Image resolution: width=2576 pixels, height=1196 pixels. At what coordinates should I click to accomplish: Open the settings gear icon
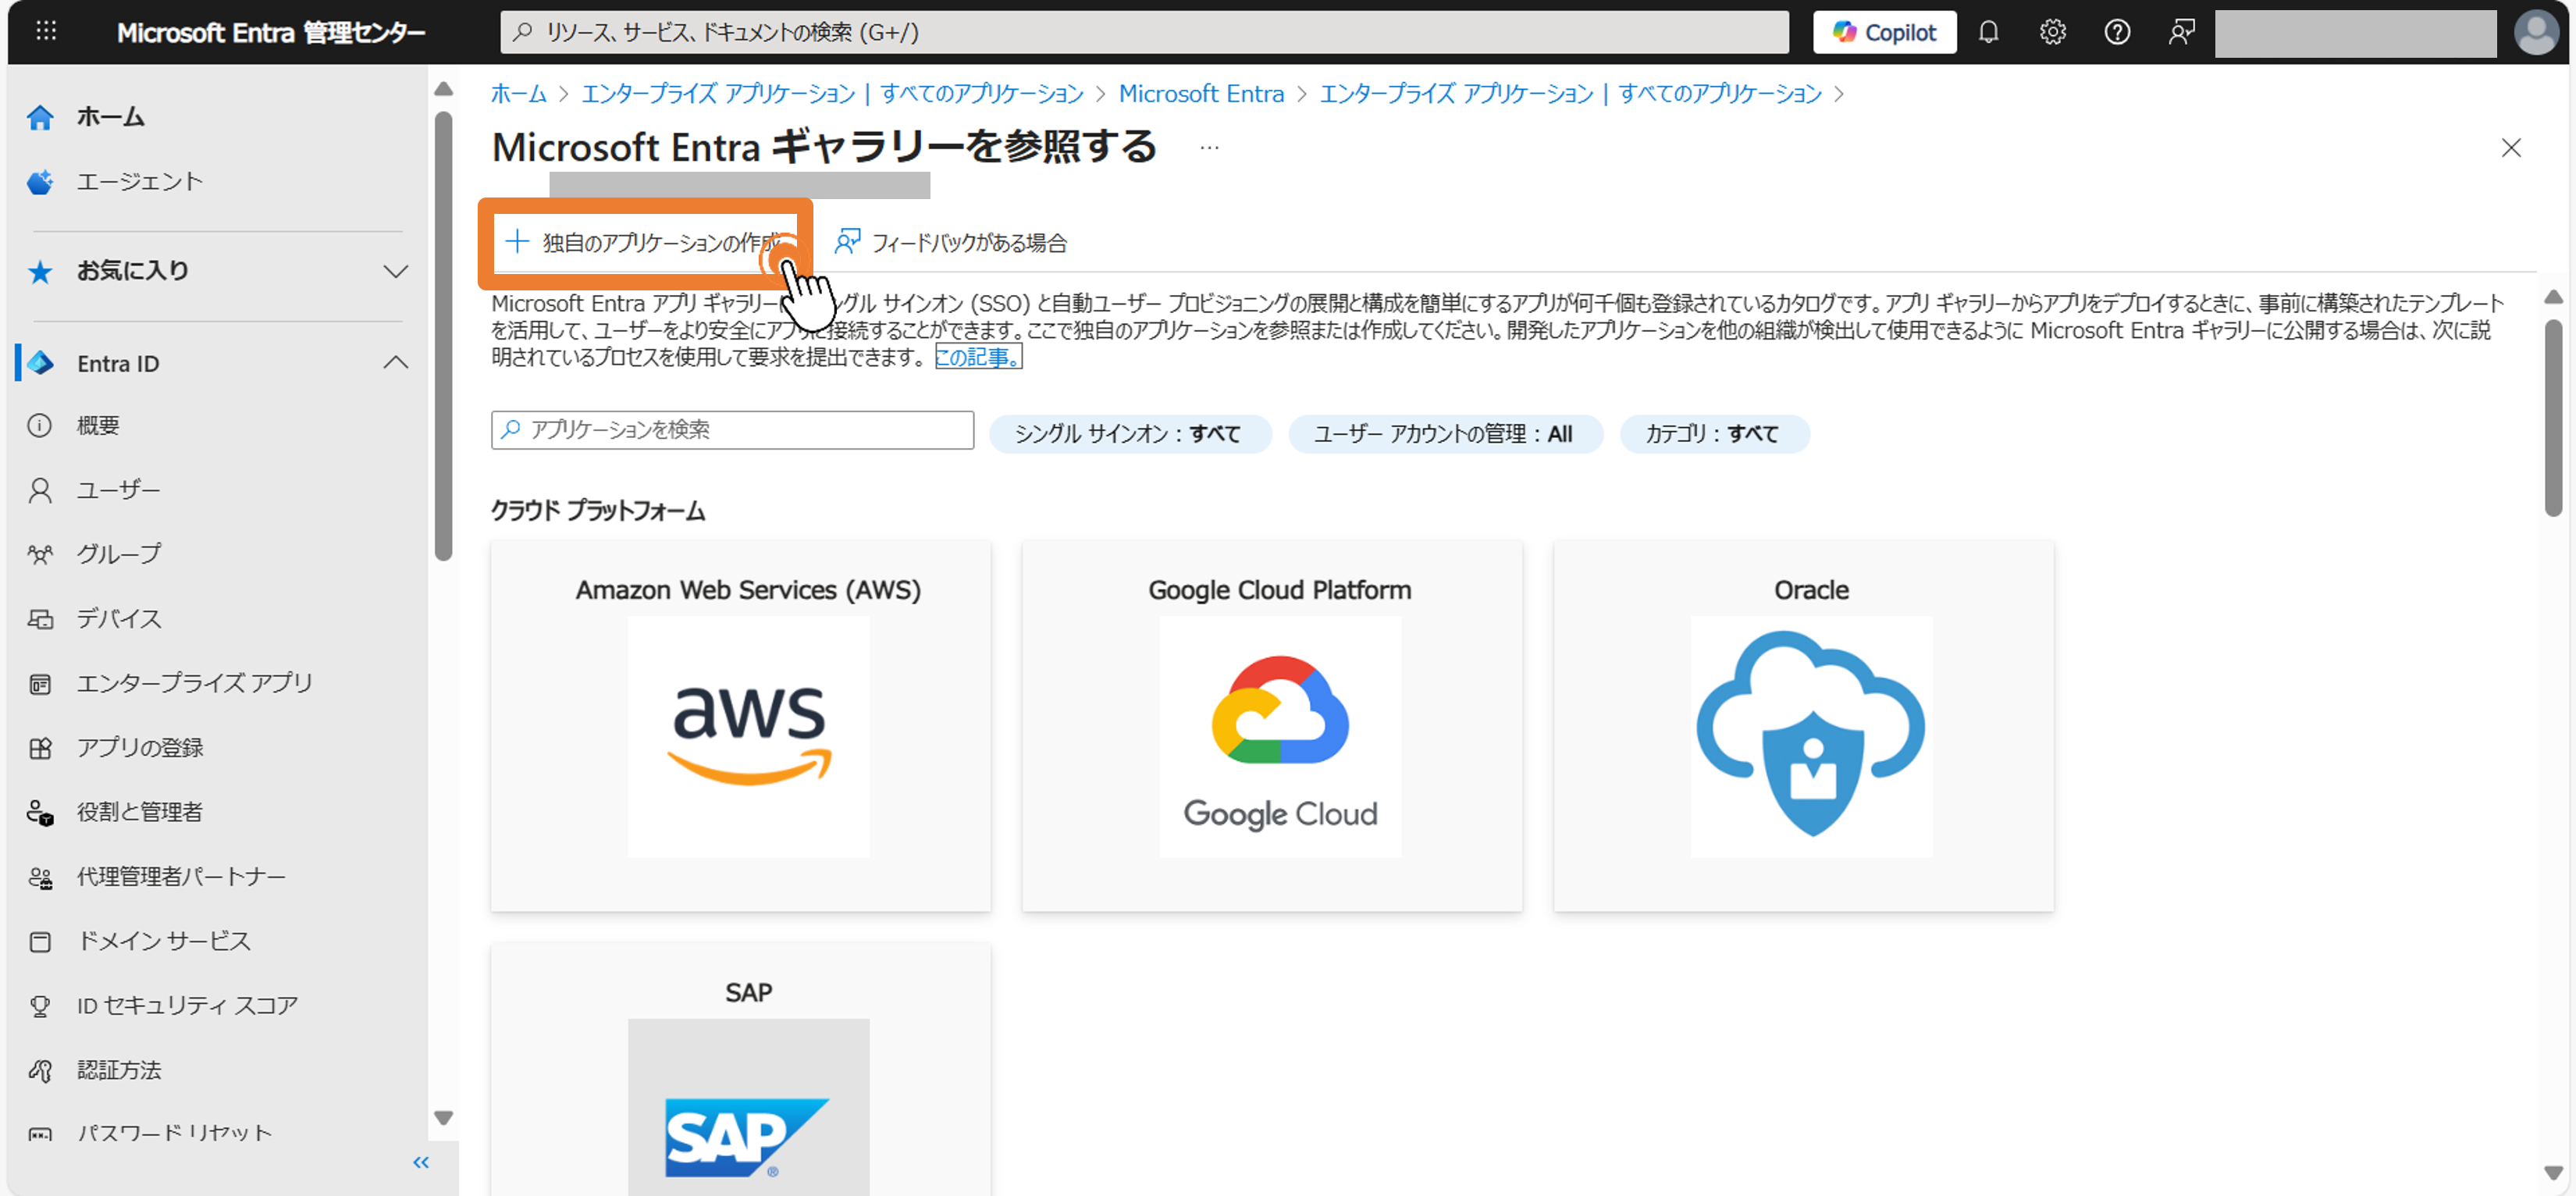tap(2052, 33)
